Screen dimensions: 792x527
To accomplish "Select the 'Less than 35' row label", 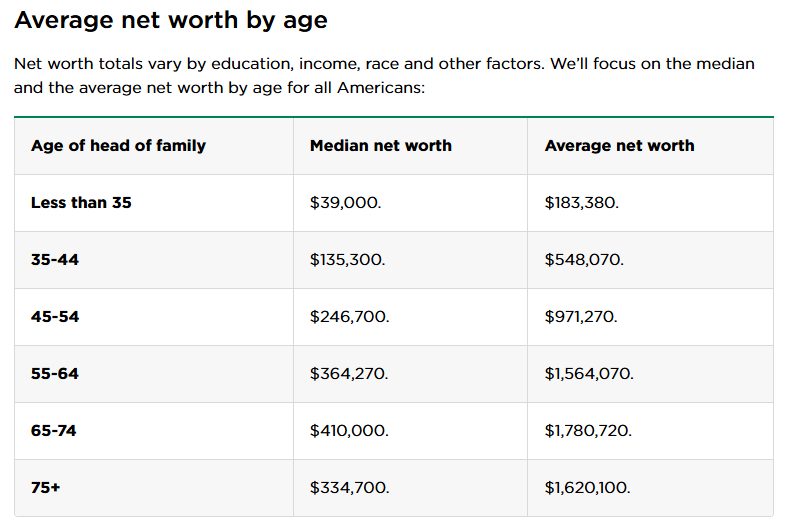I will 81,203.
